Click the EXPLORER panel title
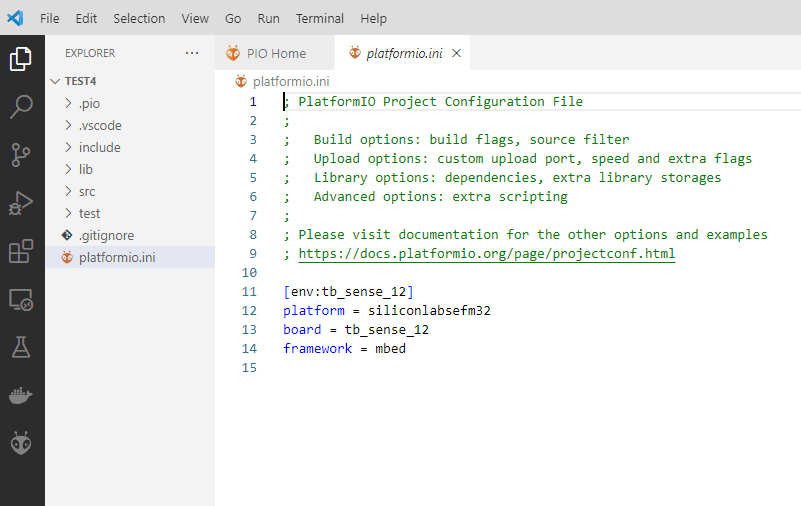This screenshot has height=506, width=801. (x=90, y=53)
